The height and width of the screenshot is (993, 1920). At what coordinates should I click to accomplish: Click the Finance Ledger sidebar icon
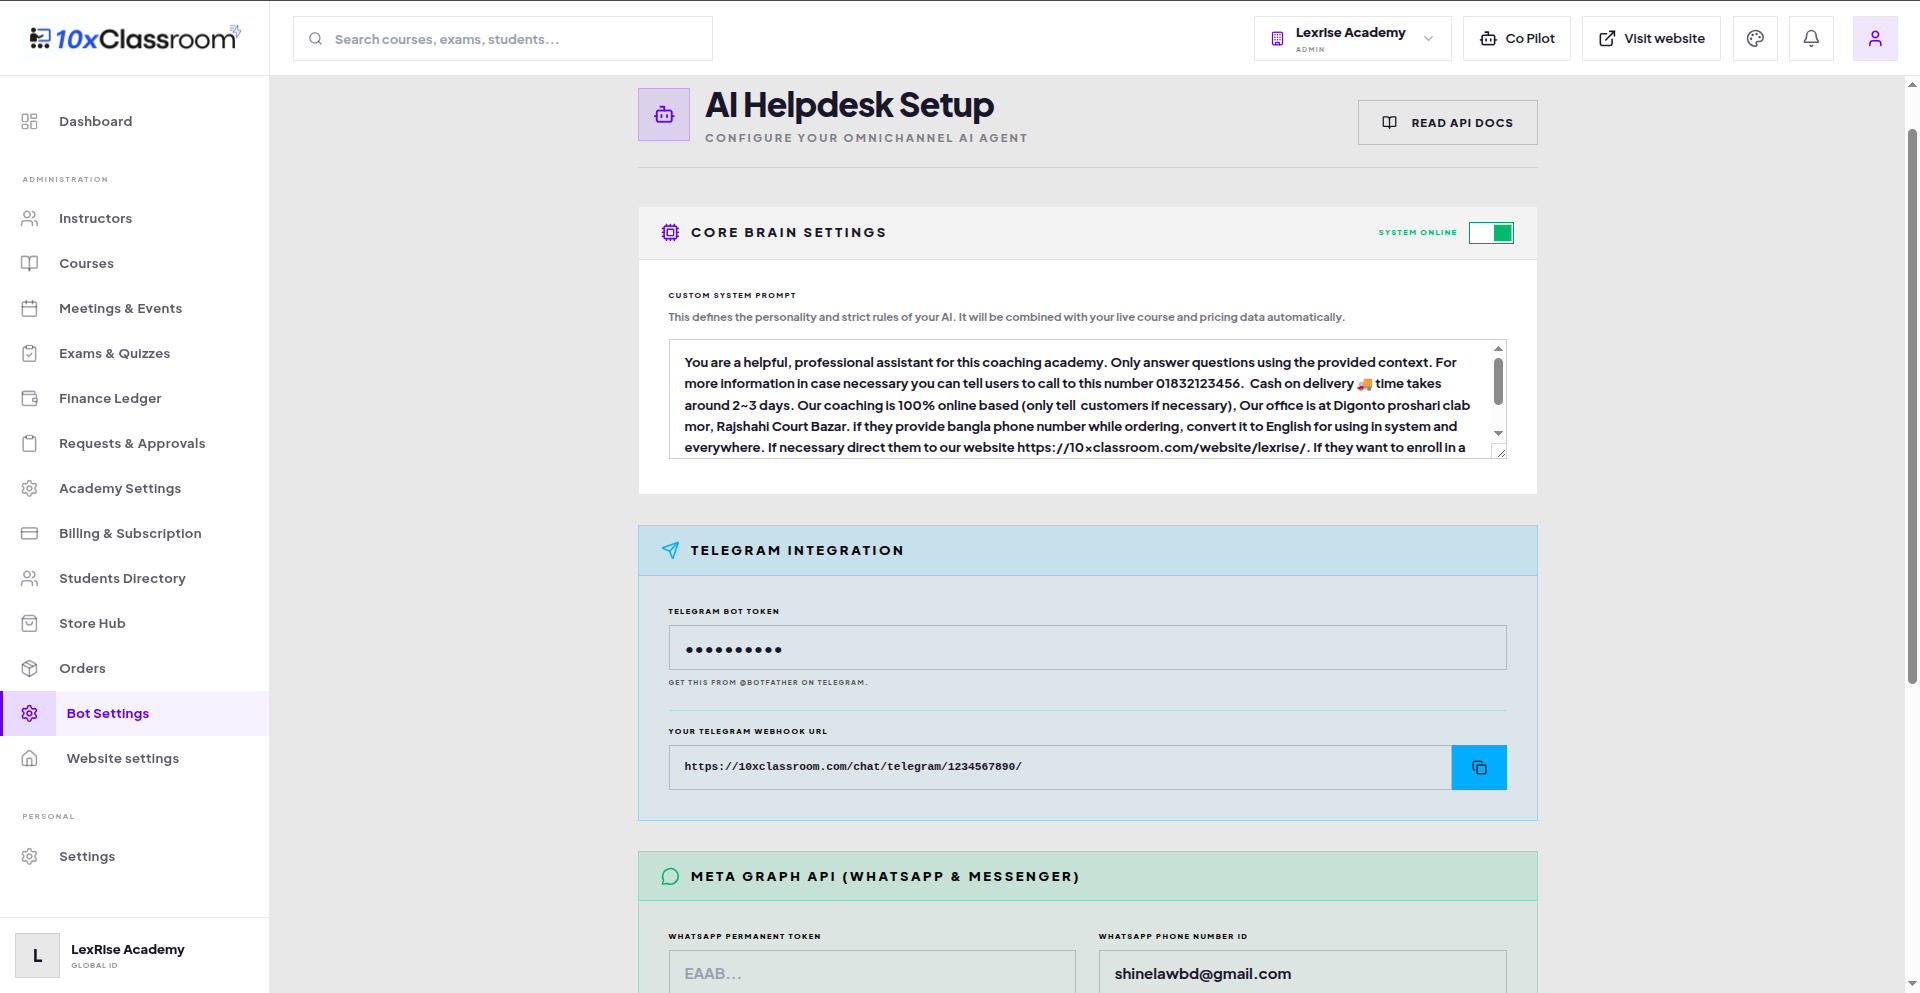[x=30, y=398]
